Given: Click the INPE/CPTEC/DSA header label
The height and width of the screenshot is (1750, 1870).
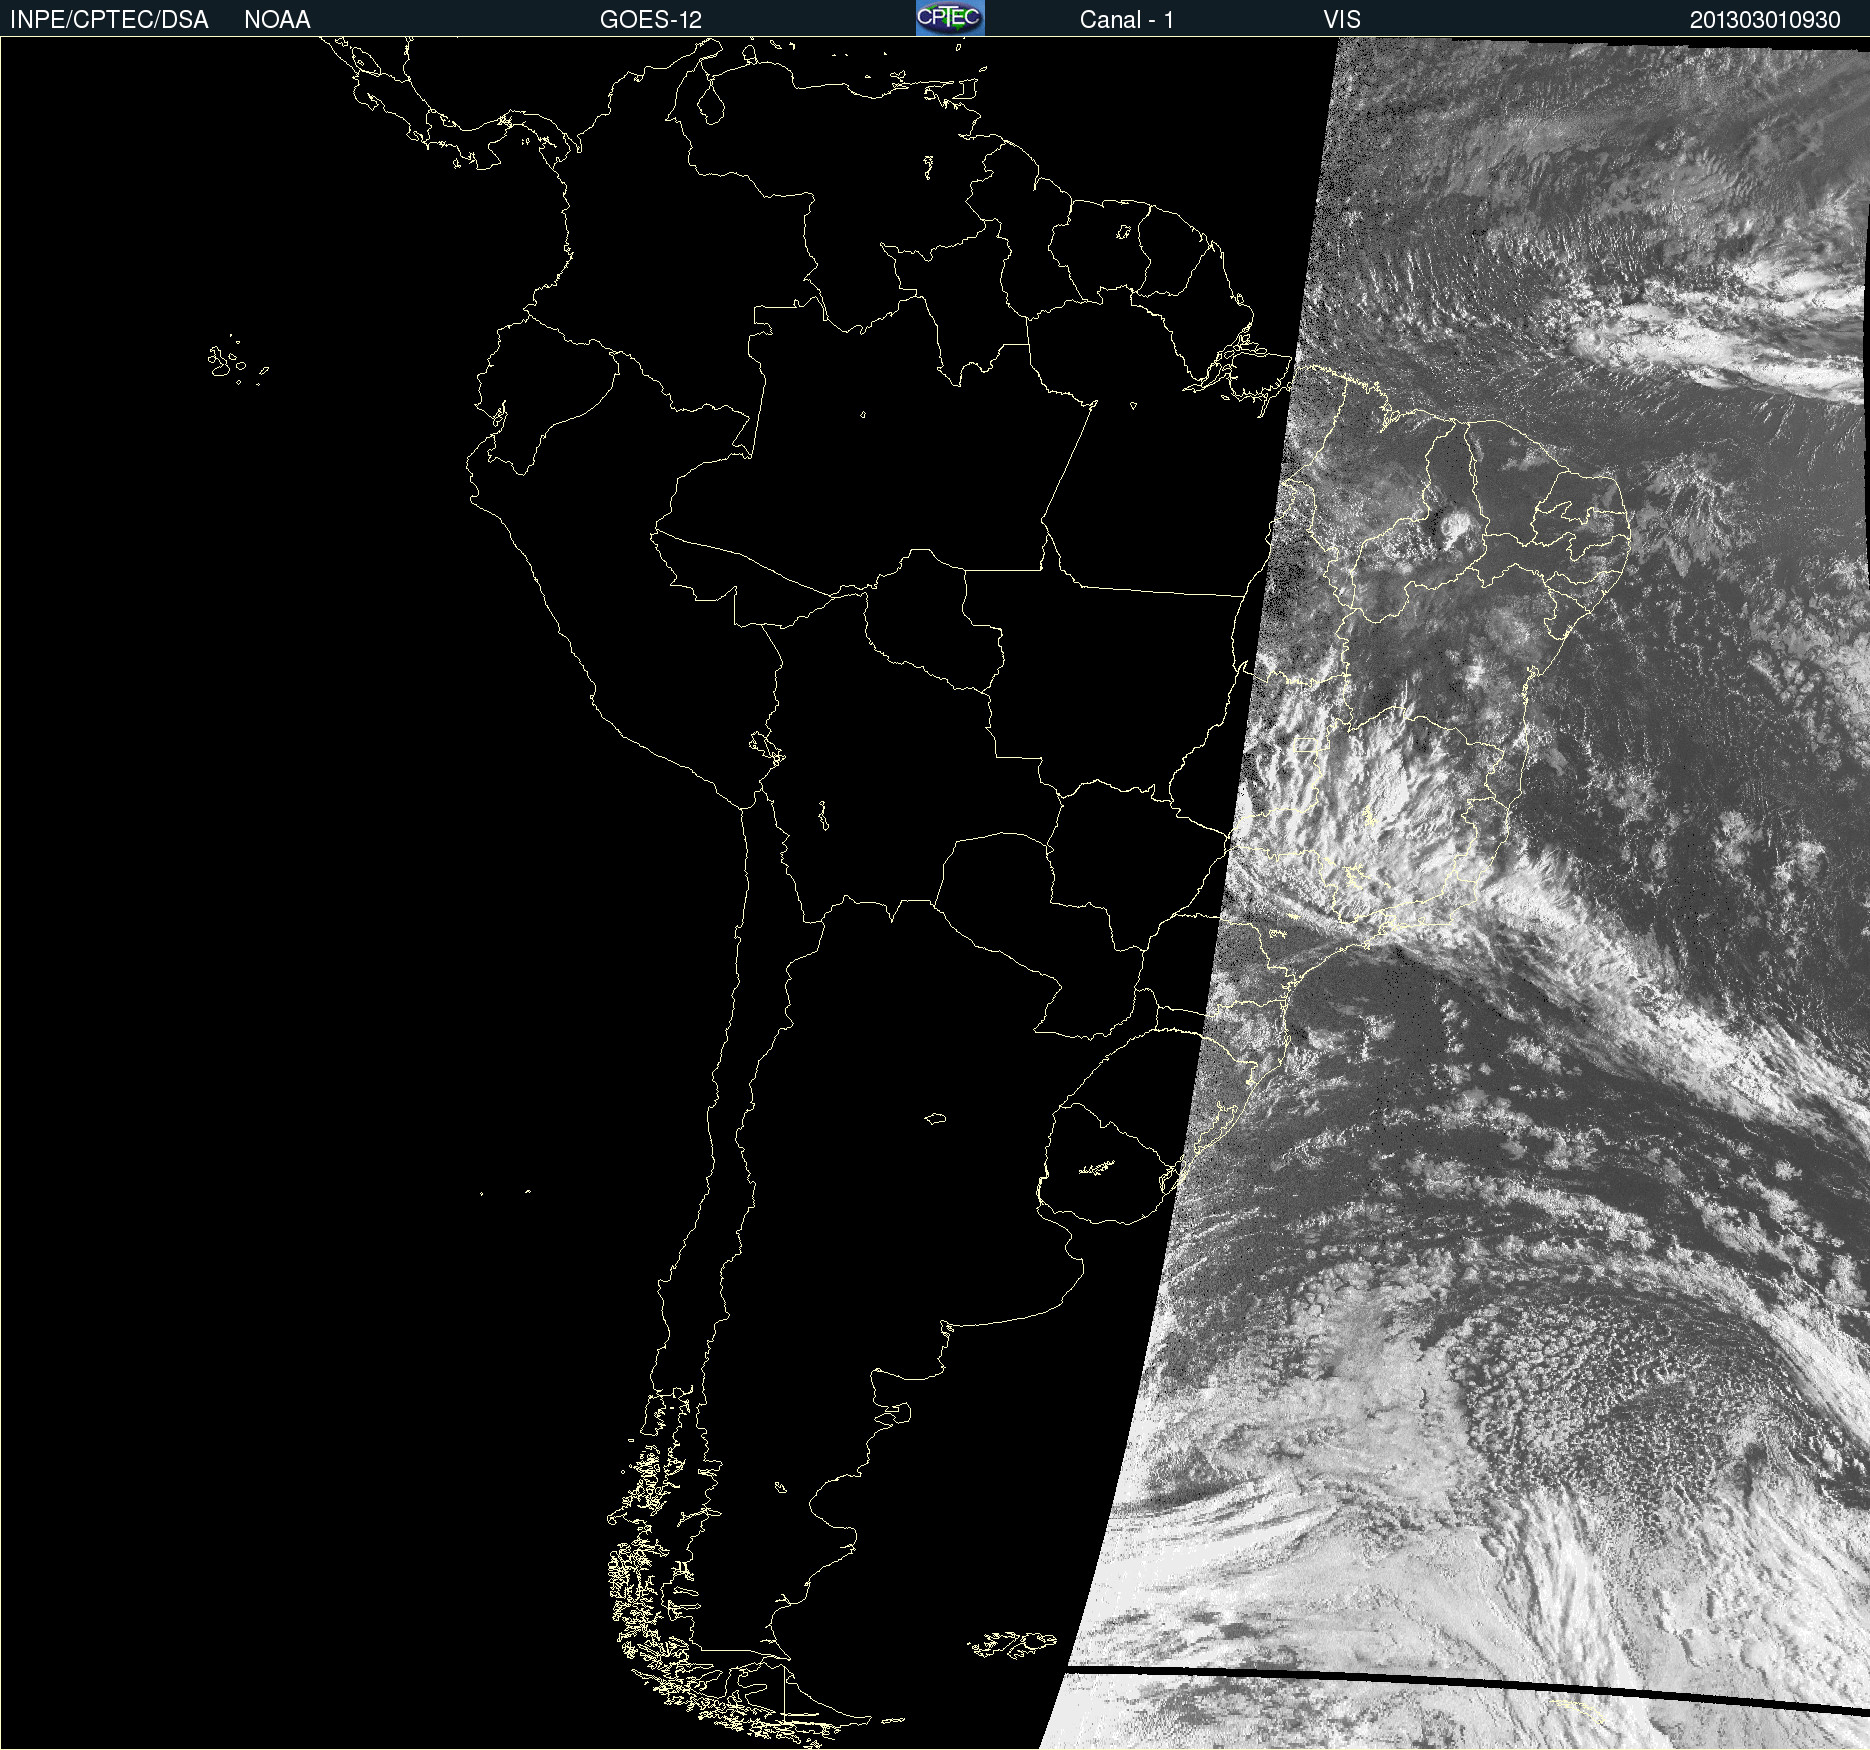Looking at the screenshot, I should tap(109, 20).
